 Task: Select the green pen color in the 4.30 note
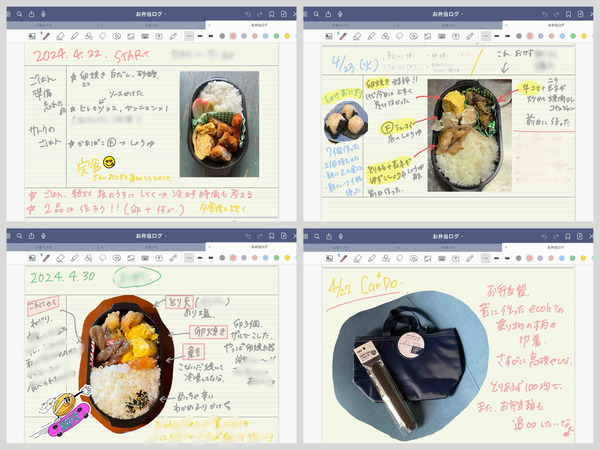pyautogui.click(x=276, y=258)
